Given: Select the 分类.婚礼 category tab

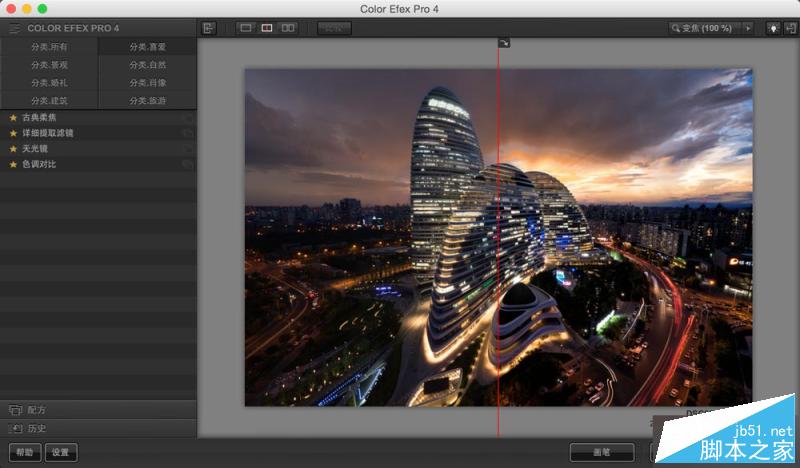Looking at the screenshot, I should coord(49,83).
